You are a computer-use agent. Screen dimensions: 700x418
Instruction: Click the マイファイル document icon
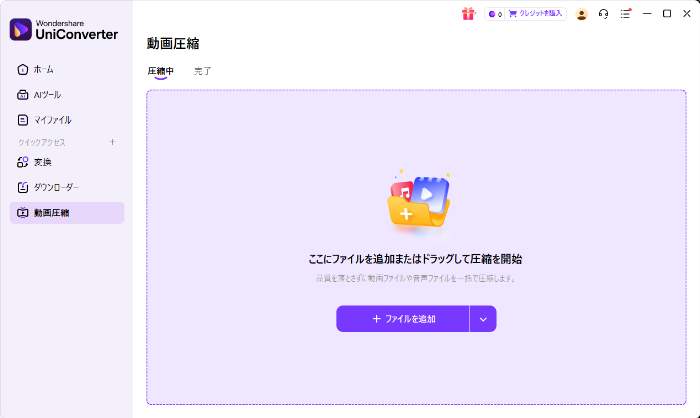coord(22,120)
